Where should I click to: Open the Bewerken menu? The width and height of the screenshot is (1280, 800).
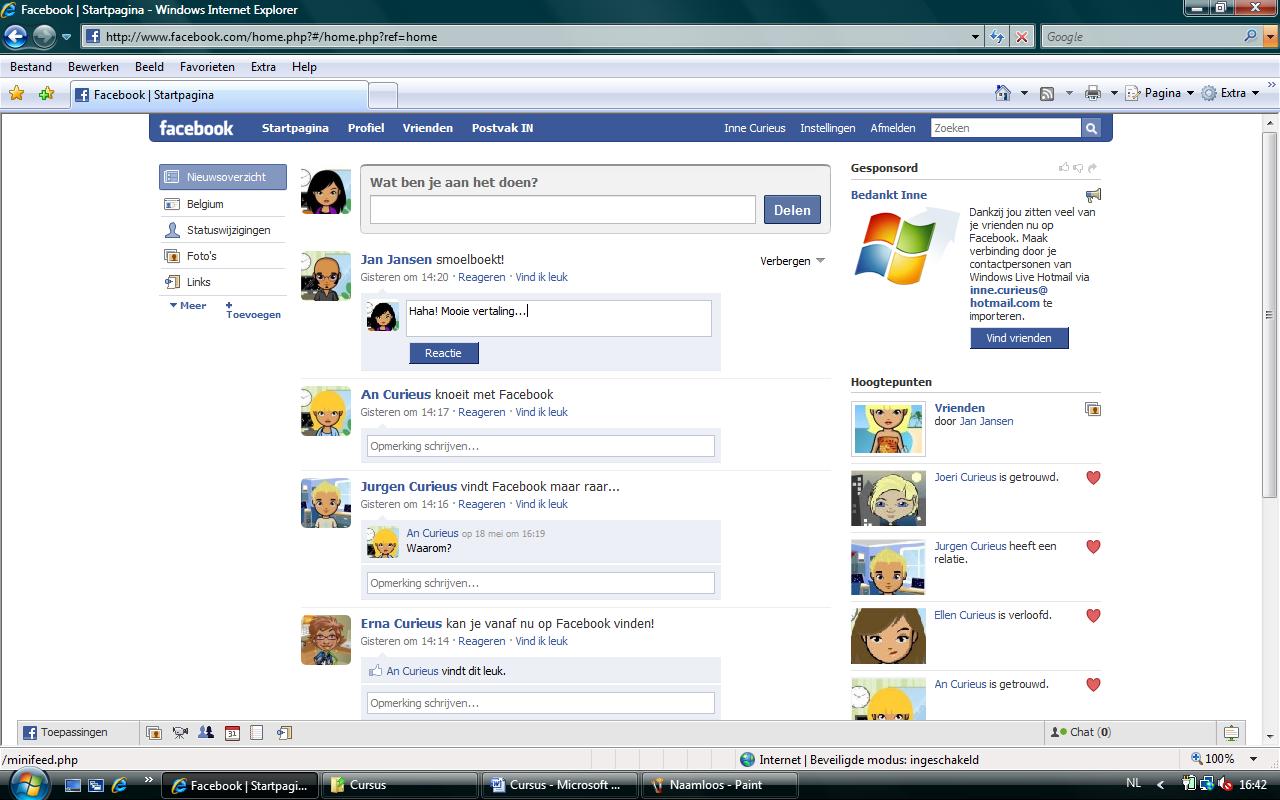93,67
